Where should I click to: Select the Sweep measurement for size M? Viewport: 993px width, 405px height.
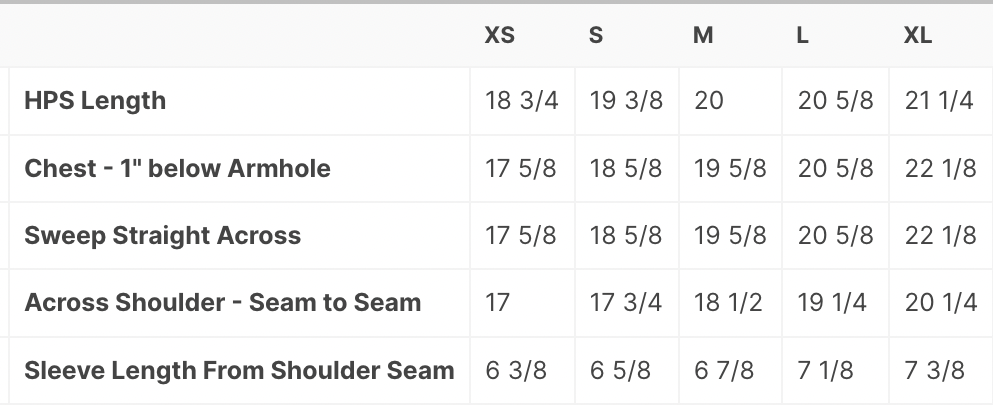730,236
